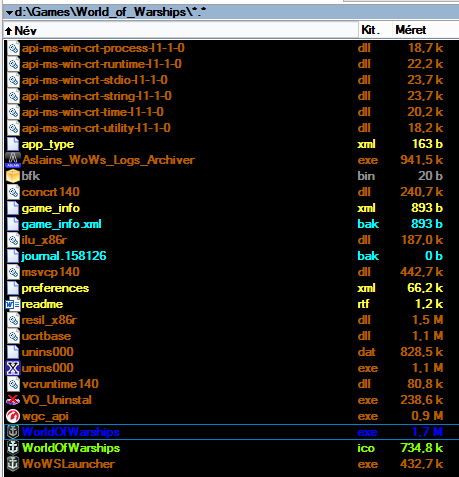
Task: Click the VO_Uninstal exe icon
Action: [13, 400]
